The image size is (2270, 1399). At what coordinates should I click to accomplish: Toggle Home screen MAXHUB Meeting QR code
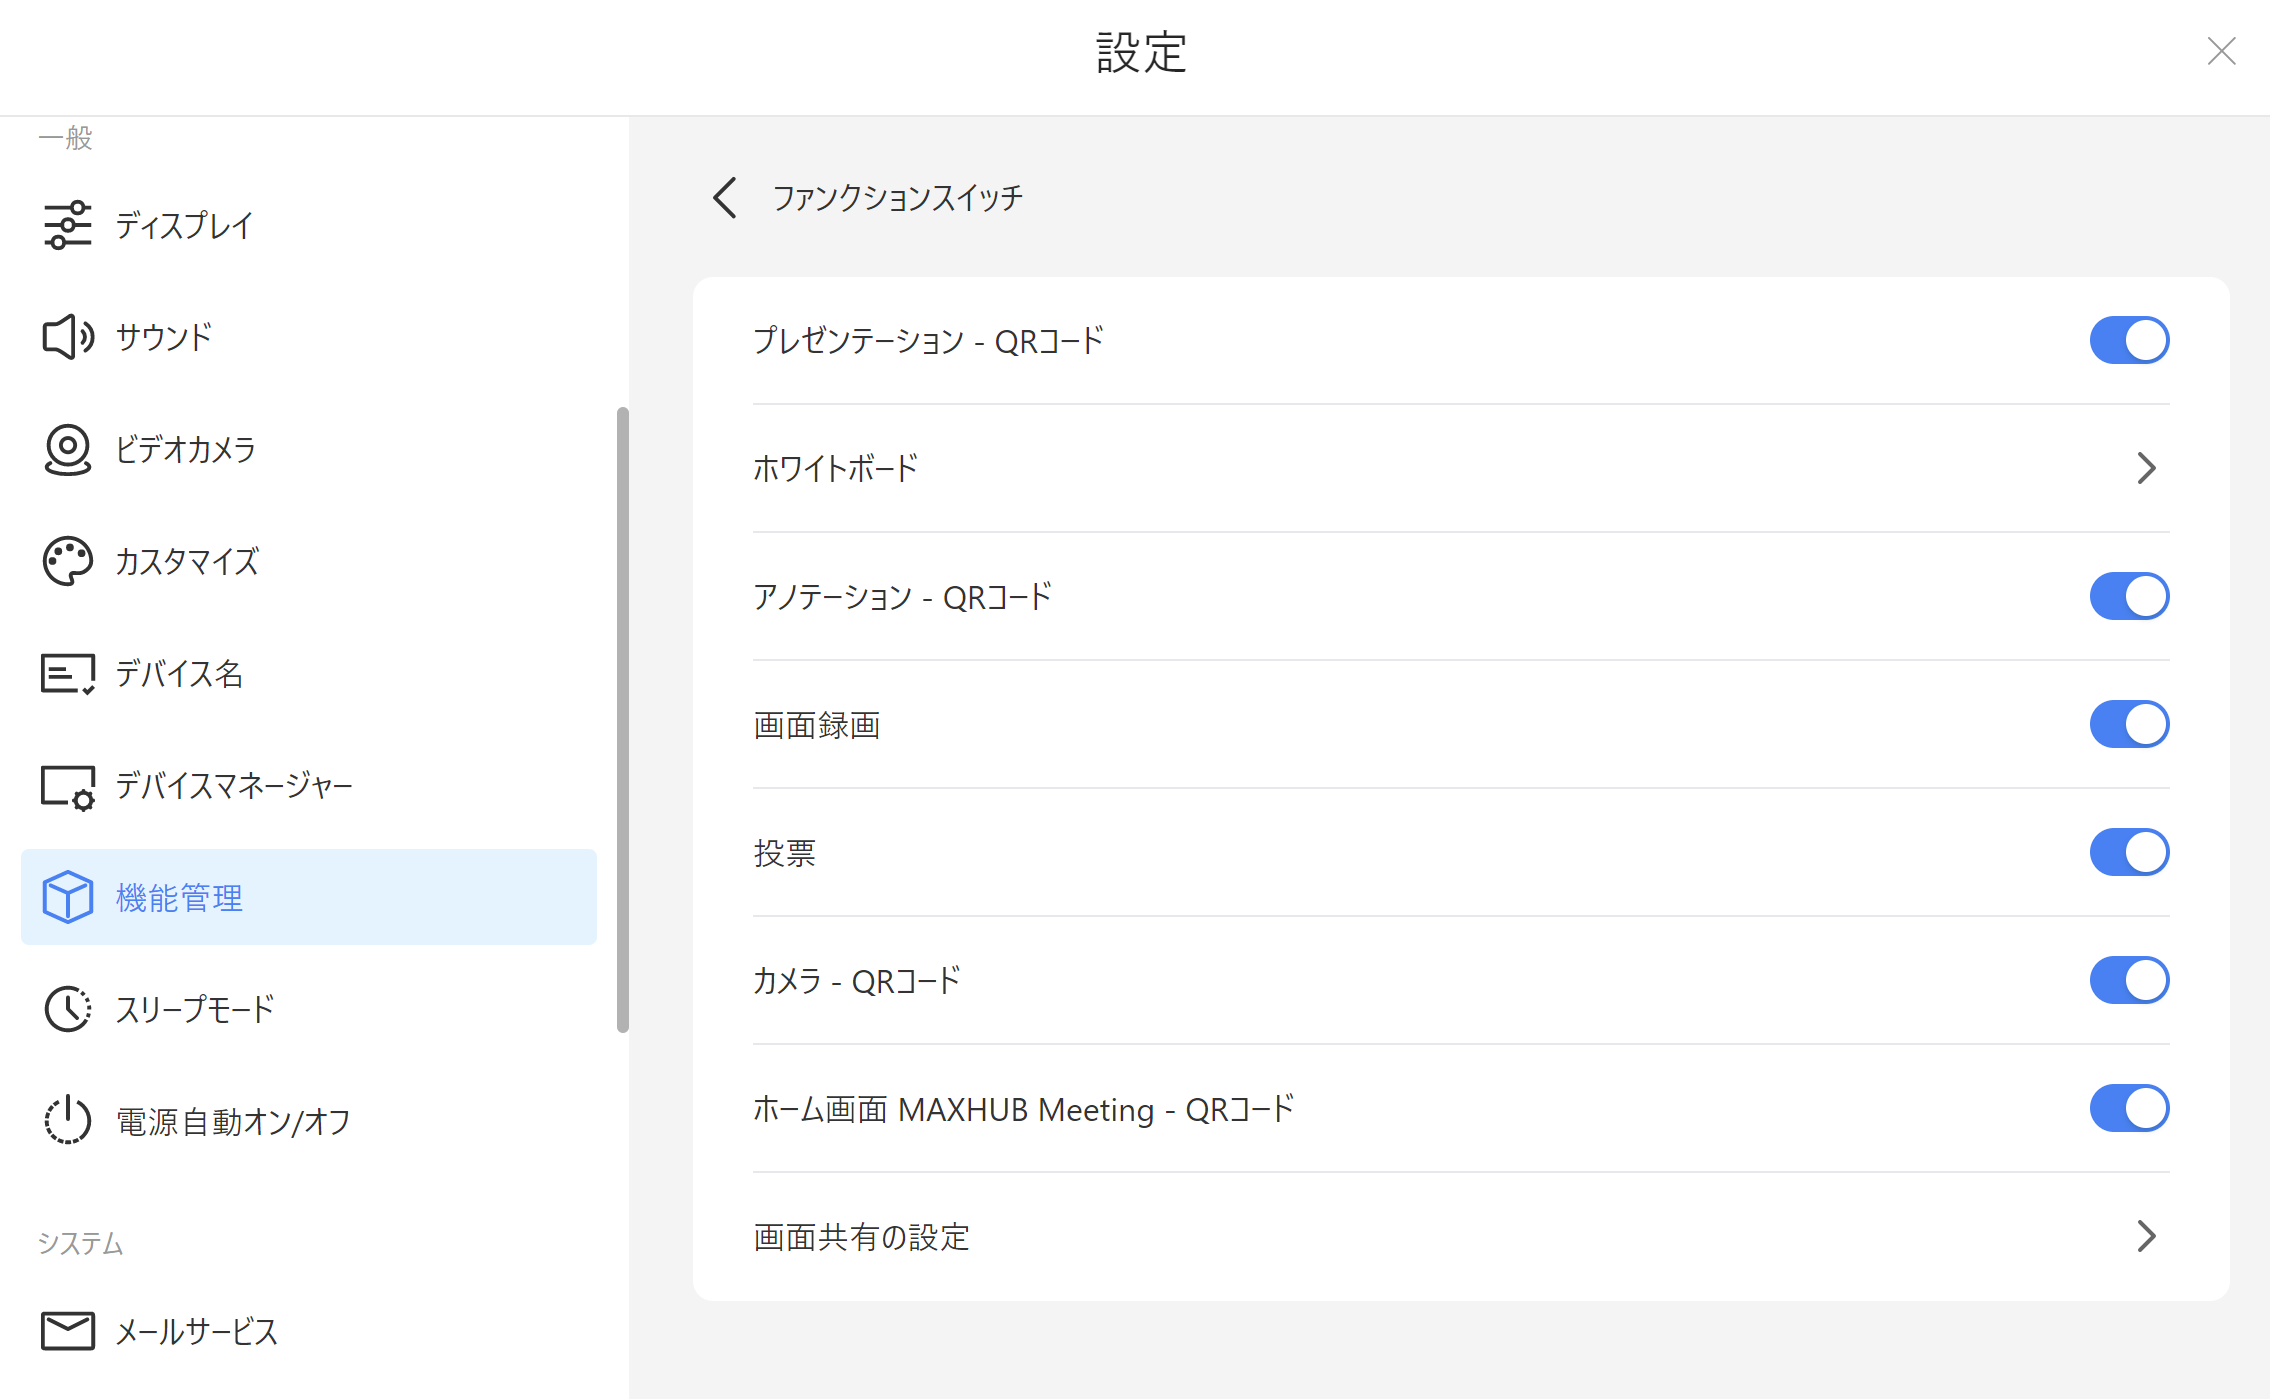(2129, 1108)
